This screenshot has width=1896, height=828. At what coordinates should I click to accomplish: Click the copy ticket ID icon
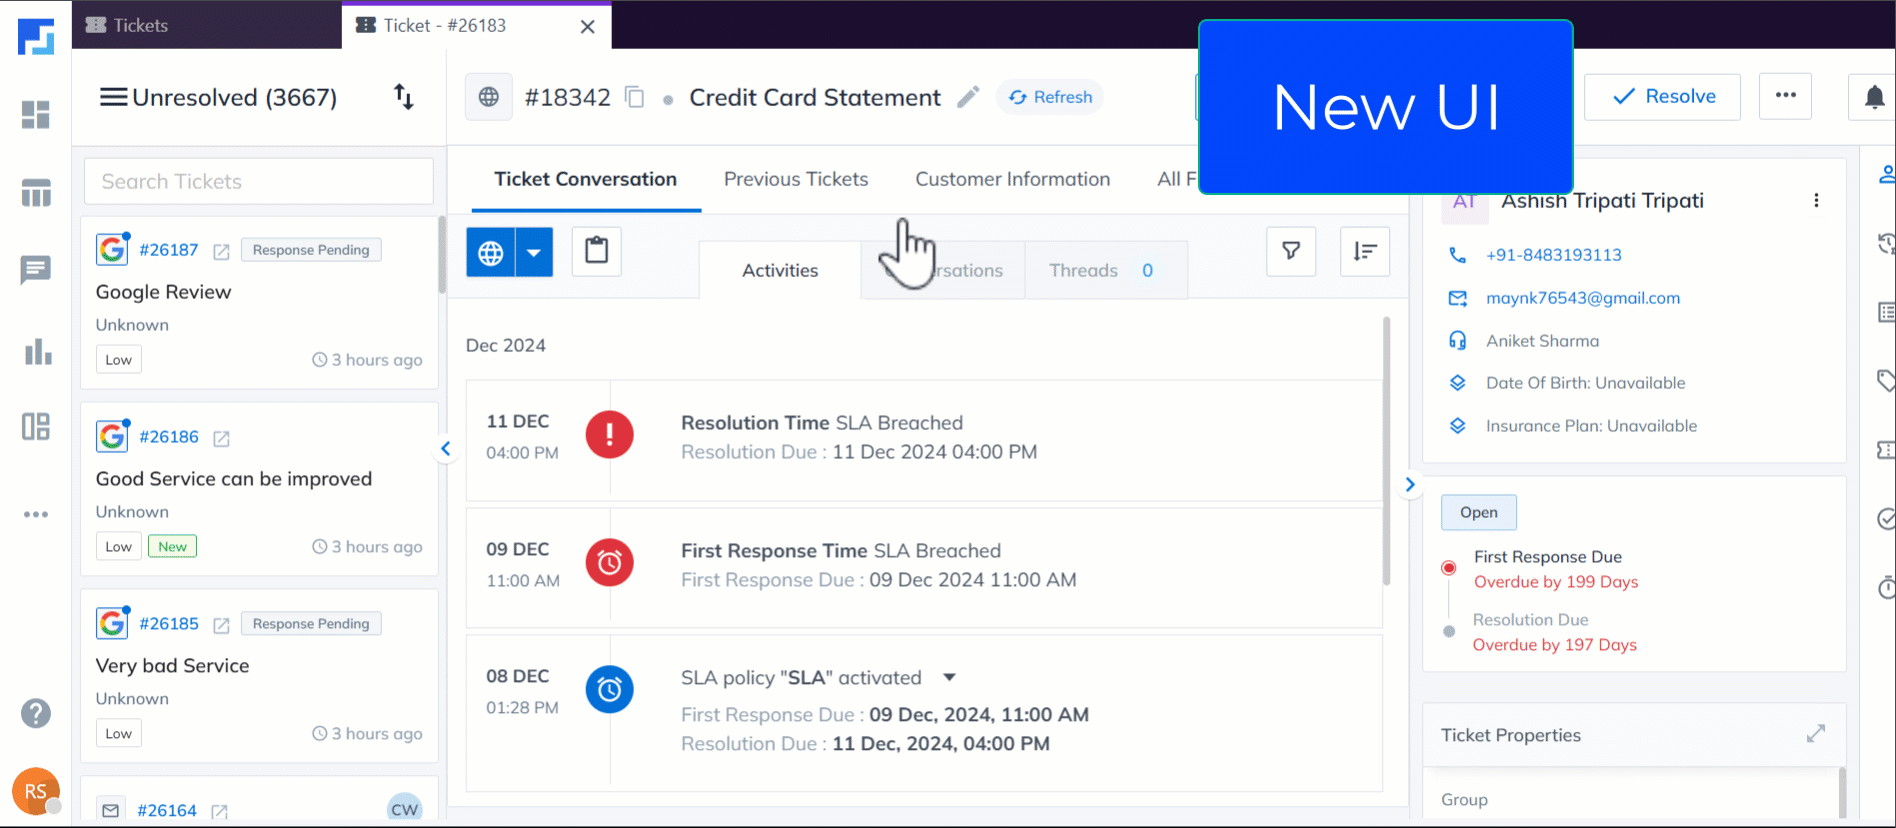click(x=634, y=97)
